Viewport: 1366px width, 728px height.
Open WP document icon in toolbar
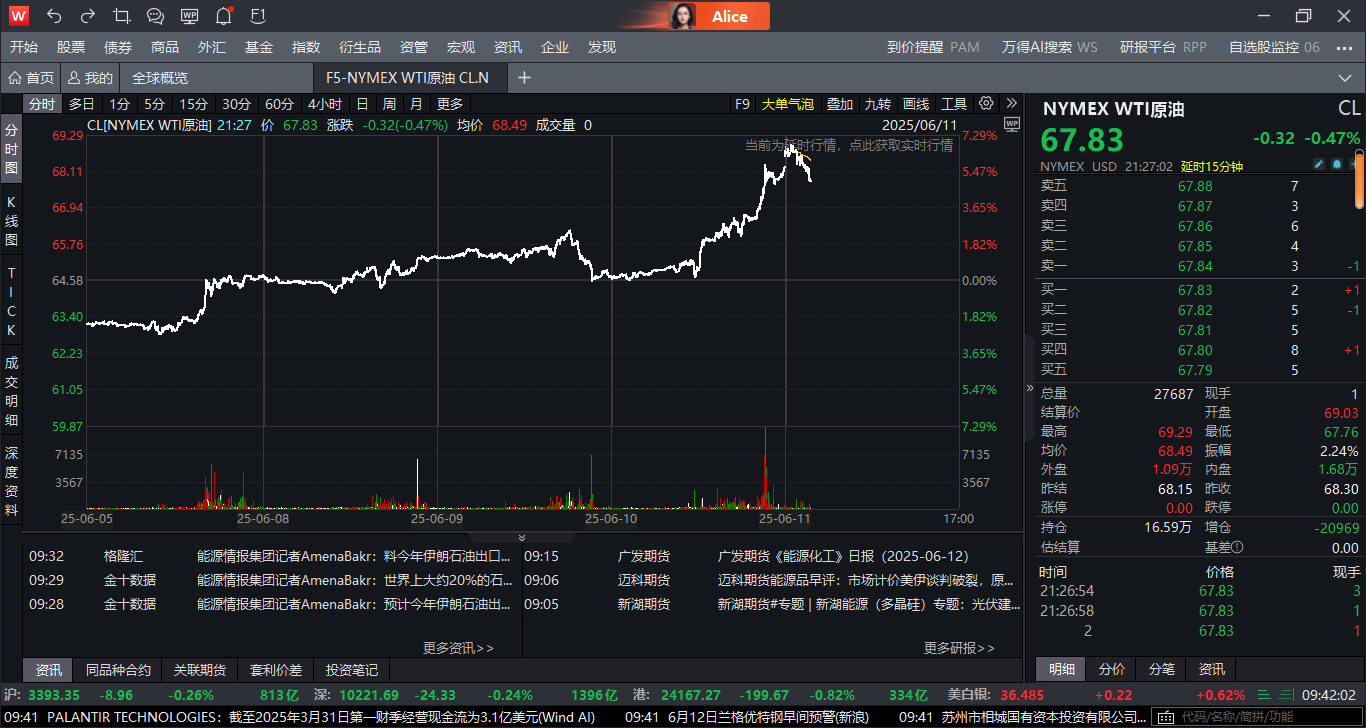pyautogui.click(x=189, y=16)
